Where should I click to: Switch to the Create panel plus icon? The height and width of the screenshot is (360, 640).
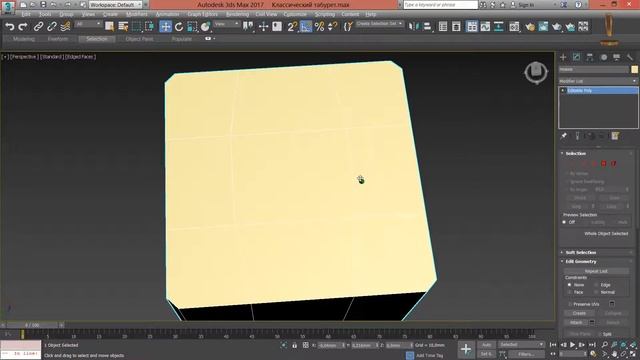coord(563,57)
